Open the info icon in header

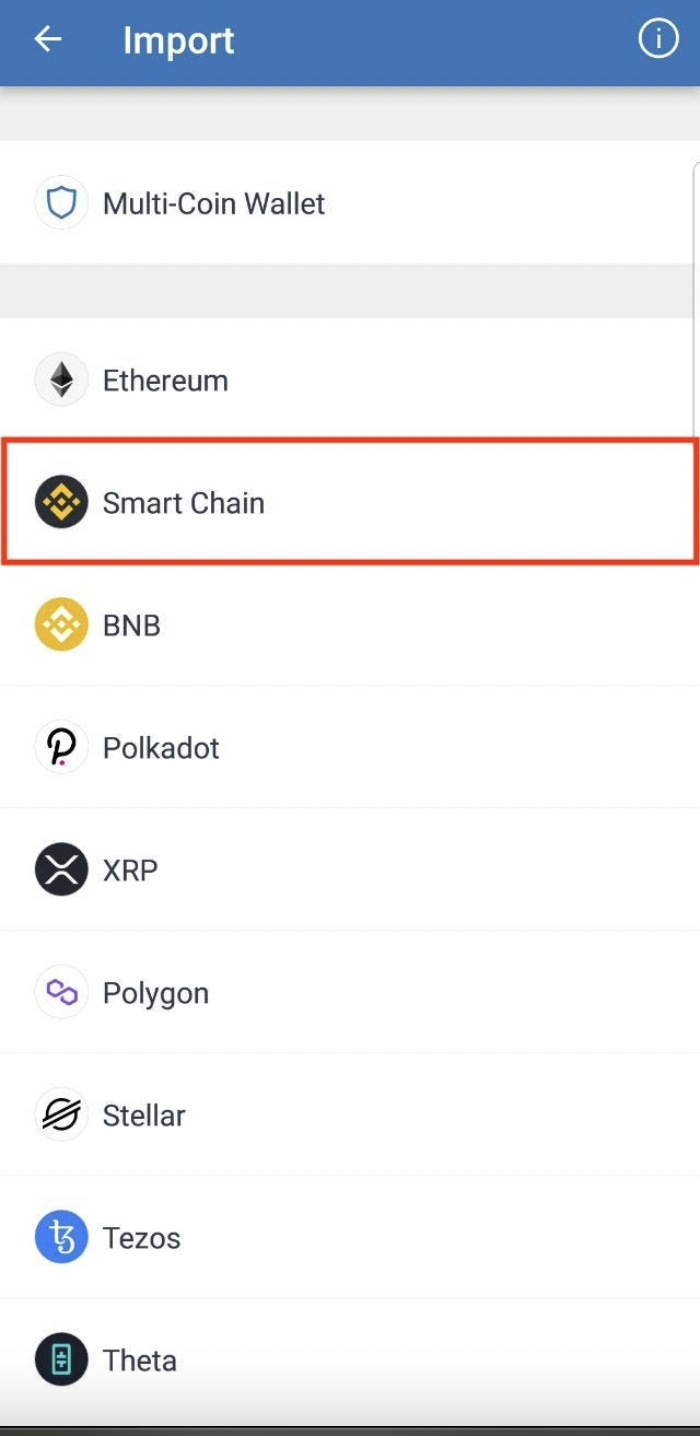tap(658, 40)
